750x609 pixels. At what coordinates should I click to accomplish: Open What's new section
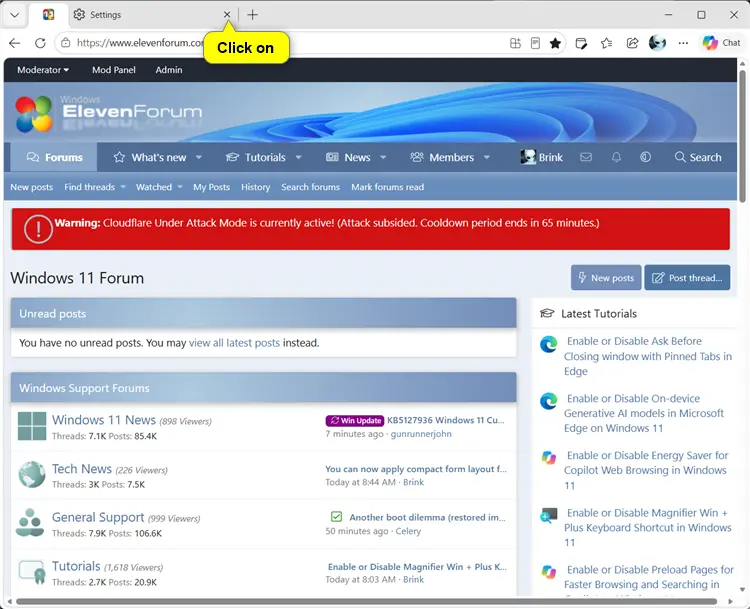coord(150,157)
